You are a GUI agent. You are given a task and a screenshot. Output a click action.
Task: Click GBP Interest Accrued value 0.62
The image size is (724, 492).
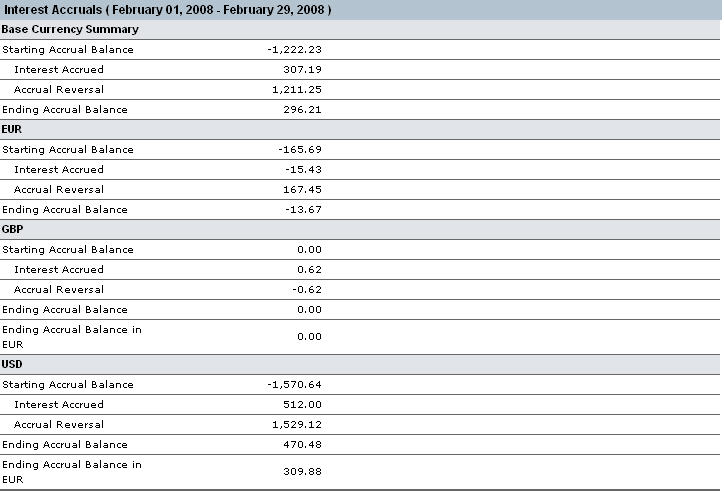(x=309, y=270)
